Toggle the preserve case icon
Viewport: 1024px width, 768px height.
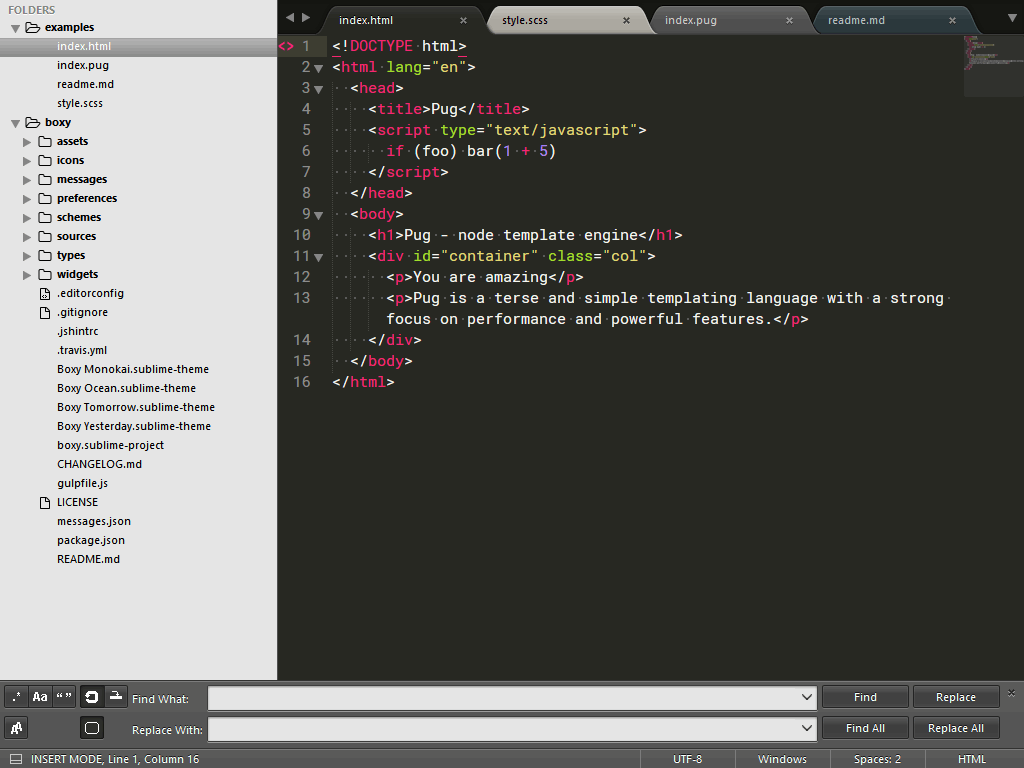[16, 728]
